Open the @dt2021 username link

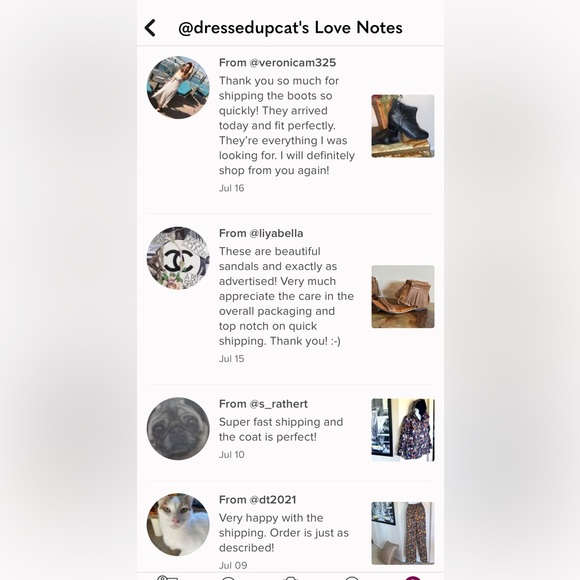tap(273, 500)
